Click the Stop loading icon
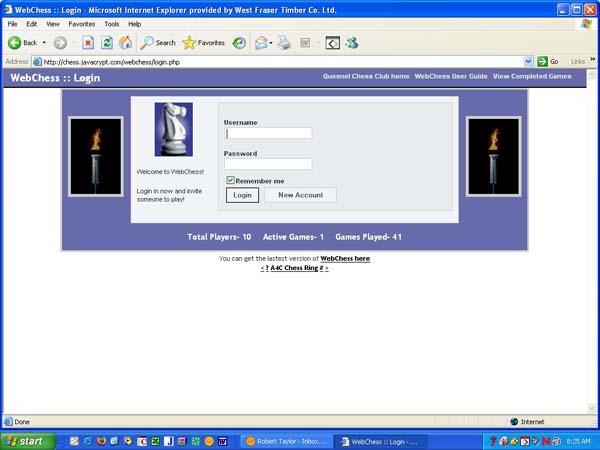This screenshot has width=600, height=450. click(x=88, y=43)
